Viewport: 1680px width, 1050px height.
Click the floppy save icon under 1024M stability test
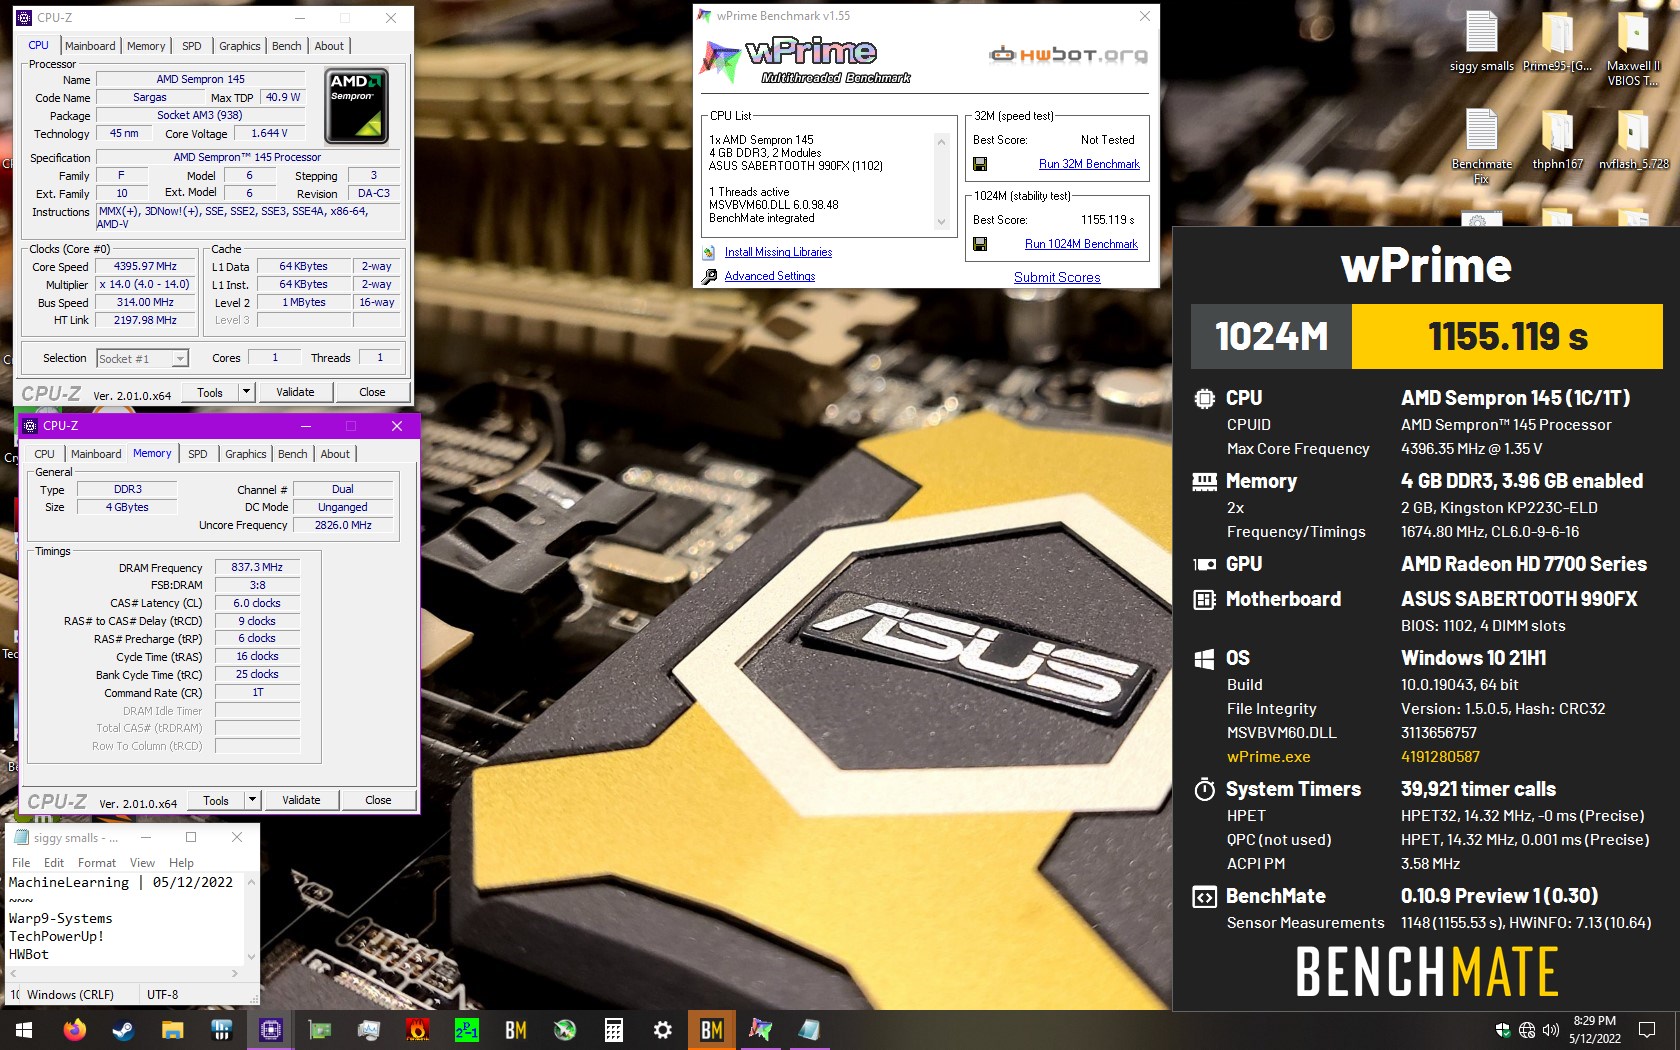point(980,244)
